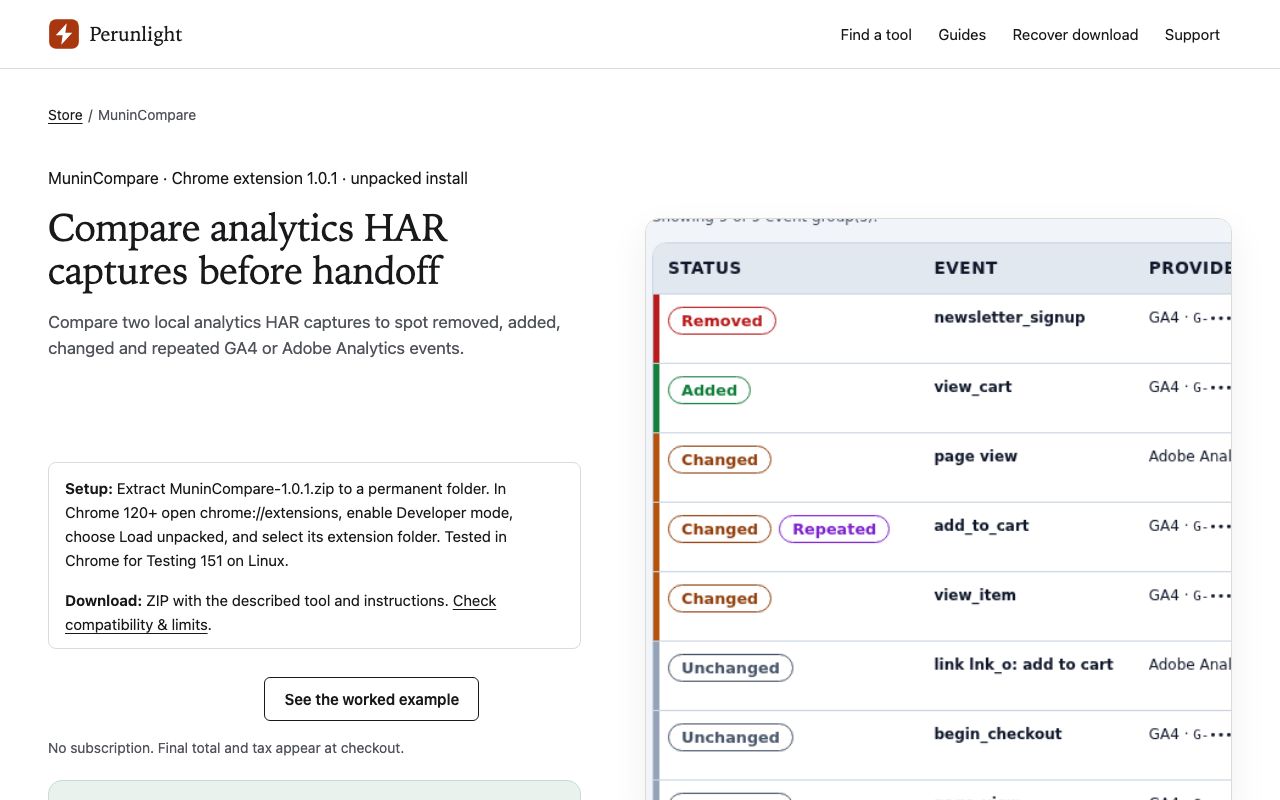Click the Compare analytics HAR captures heading
1280x800 pixels.
[247, 249]
